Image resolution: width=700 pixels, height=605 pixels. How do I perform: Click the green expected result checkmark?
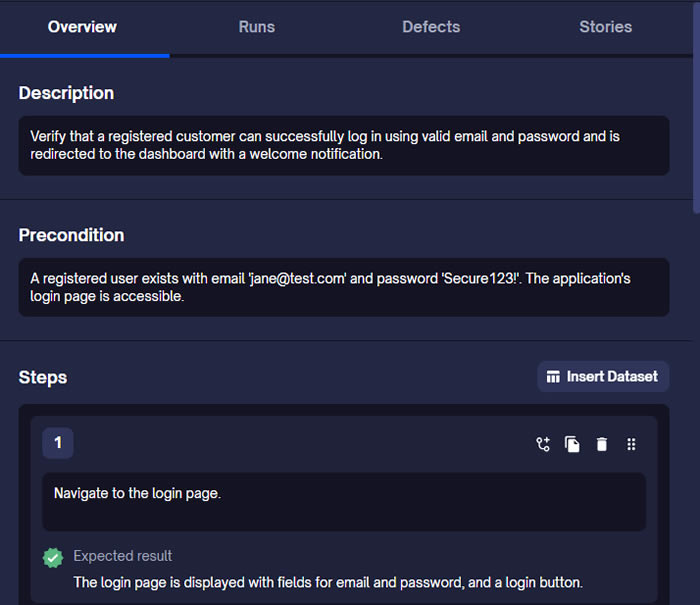coord(53,557)
